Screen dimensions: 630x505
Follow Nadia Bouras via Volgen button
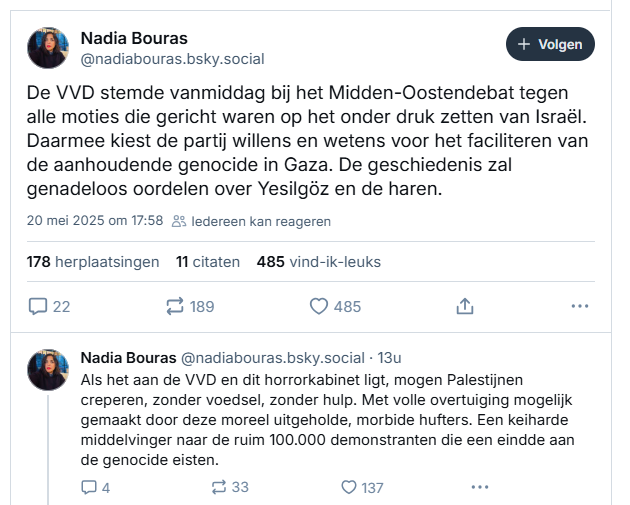point(550,44)
